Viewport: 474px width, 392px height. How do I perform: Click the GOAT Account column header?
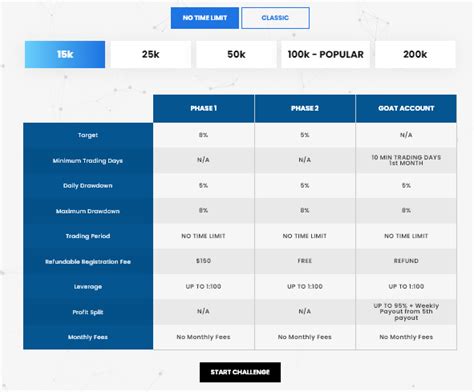pos(406,108)
